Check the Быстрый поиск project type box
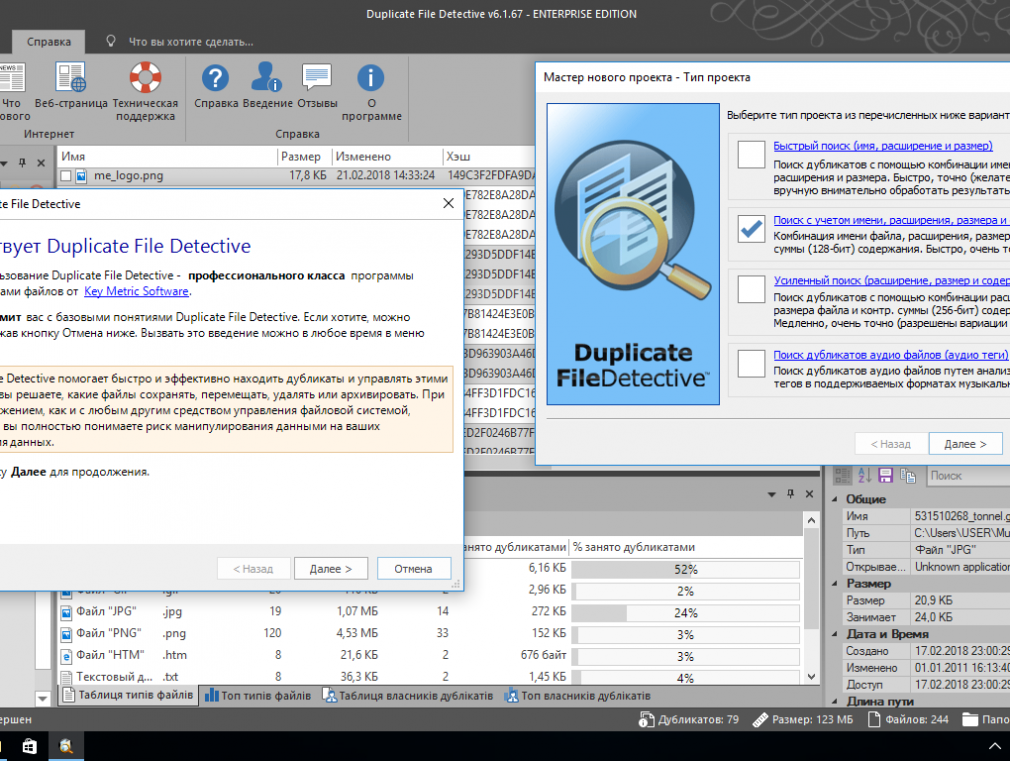 click(x=751, y=155)
